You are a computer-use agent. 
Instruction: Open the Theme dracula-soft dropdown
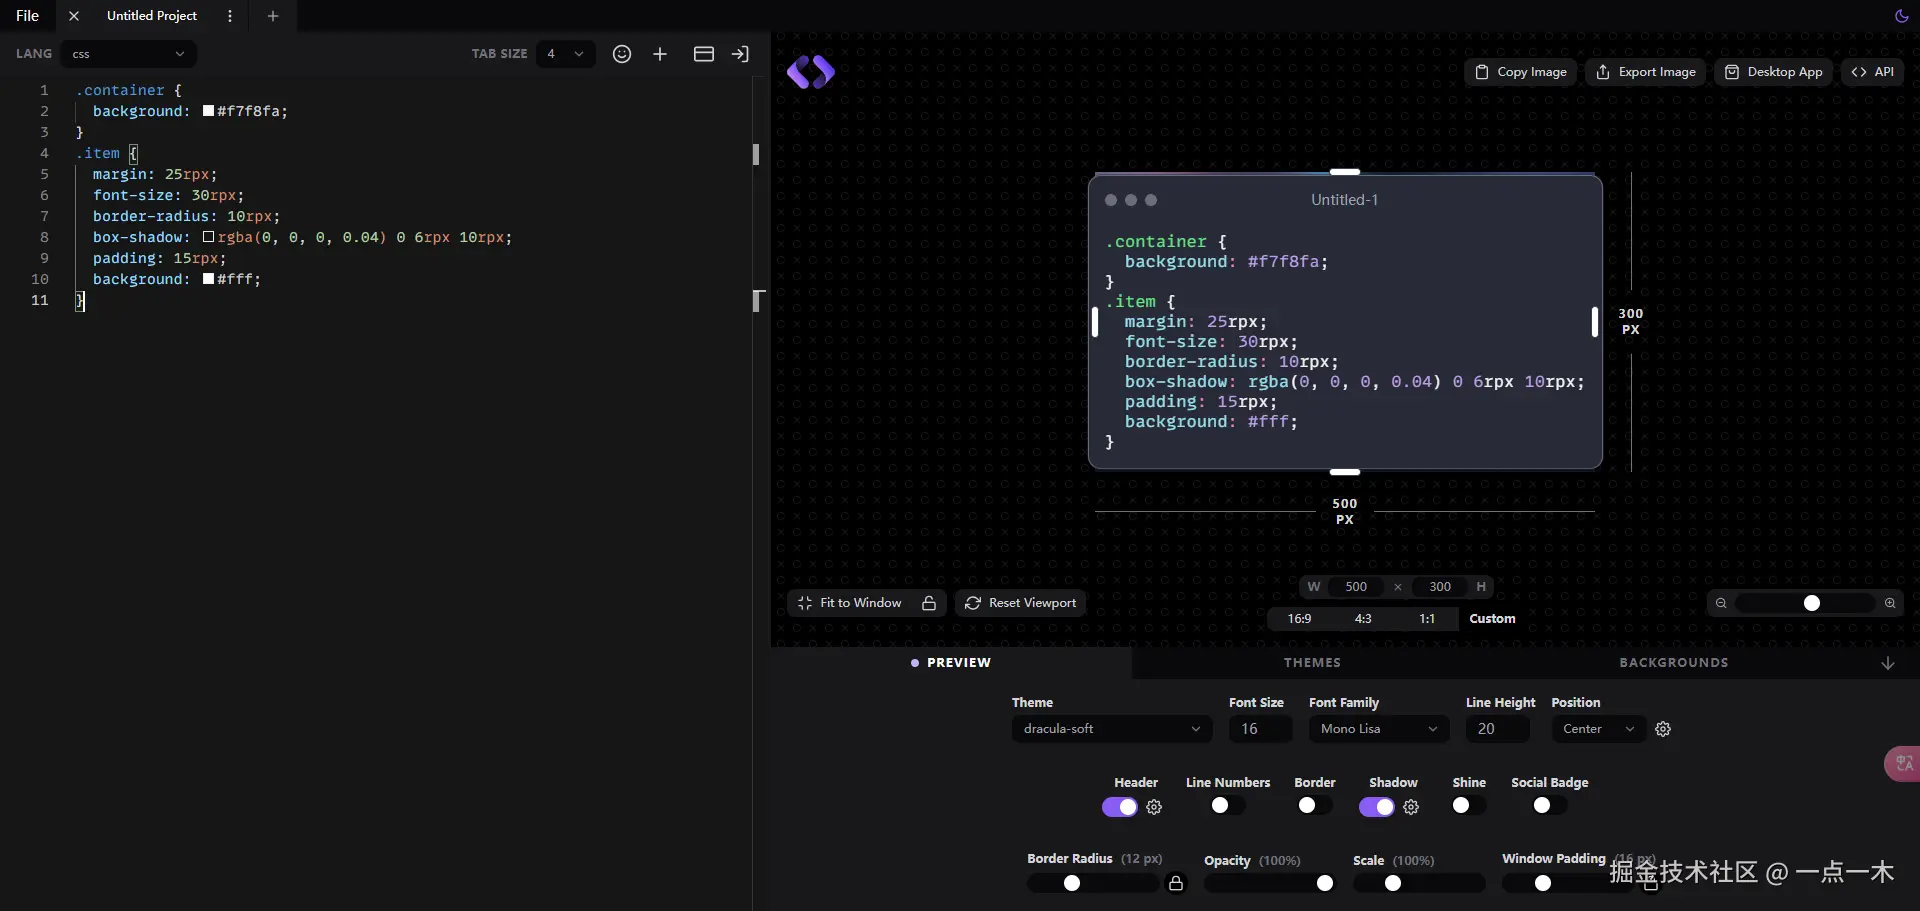[1112, 729]
